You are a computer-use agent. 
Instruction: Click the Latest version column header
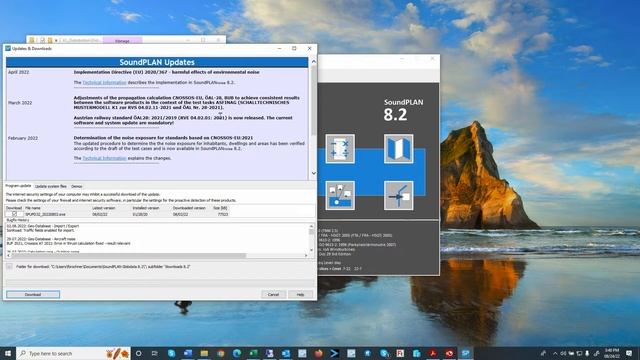[104, 208]
